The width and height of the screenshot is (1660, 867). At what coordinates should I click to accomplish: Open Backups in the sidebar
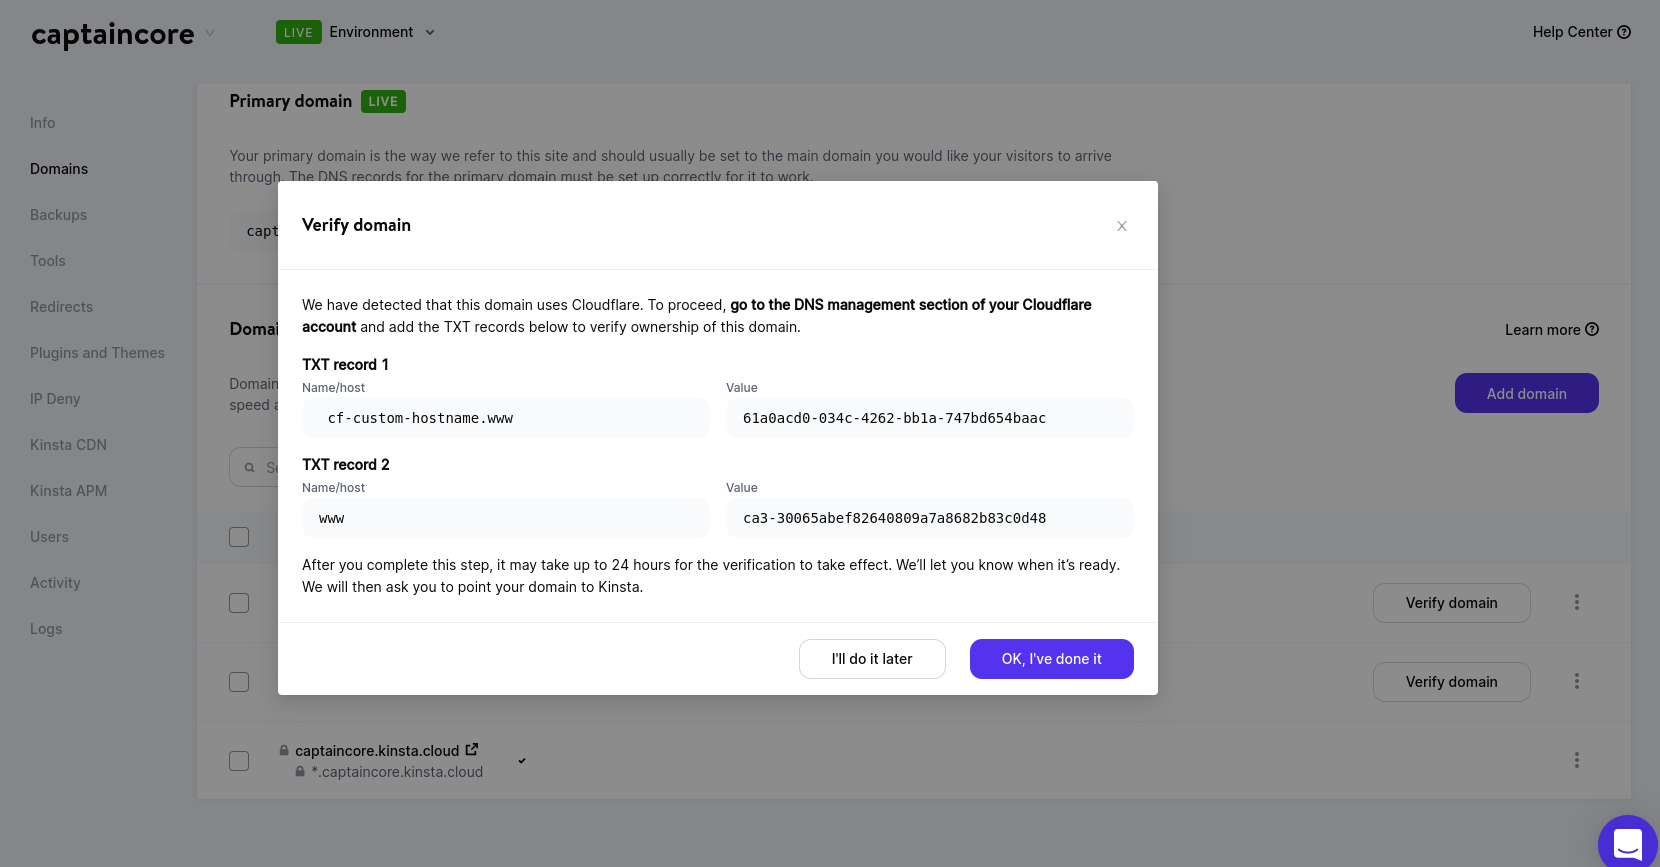(x=58, y=215)
